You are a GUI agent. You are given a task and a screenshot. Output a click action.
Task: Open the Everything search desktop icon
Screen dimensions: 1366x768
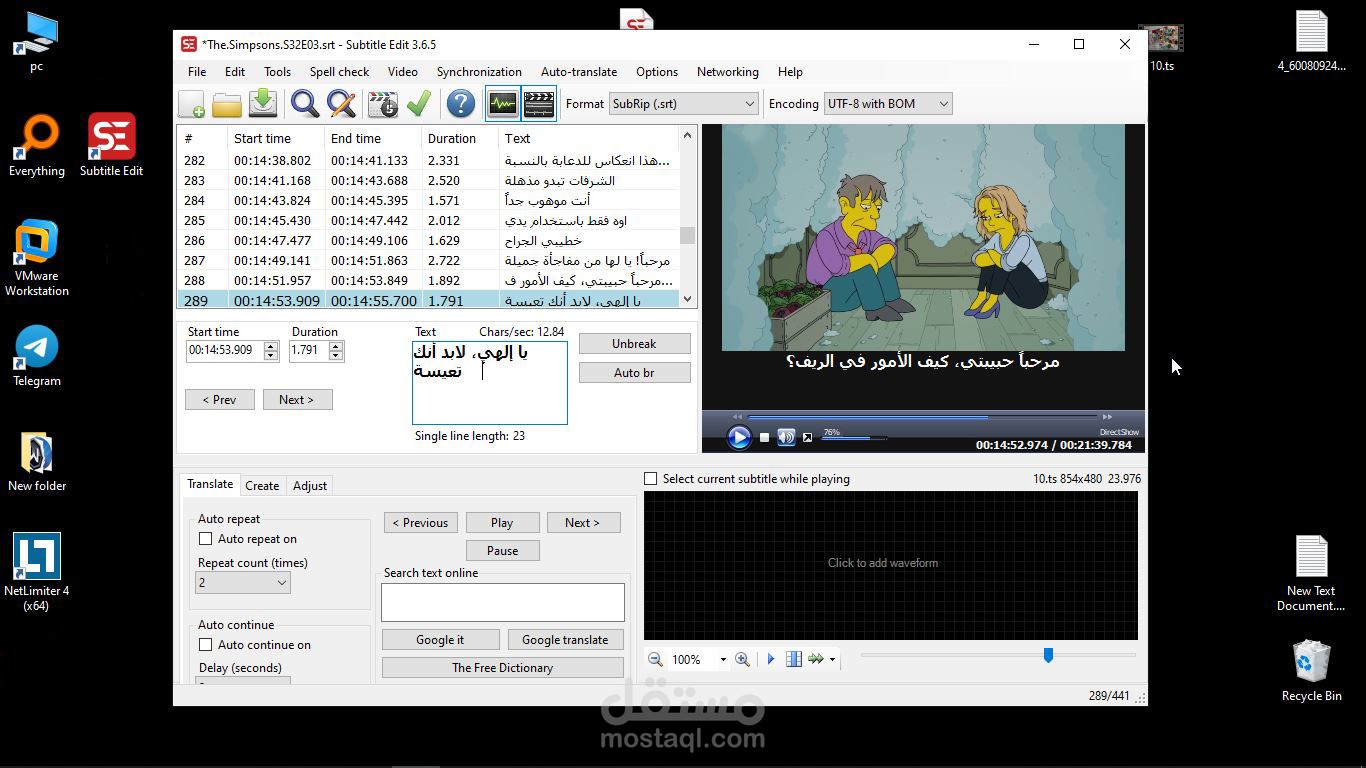37,145
